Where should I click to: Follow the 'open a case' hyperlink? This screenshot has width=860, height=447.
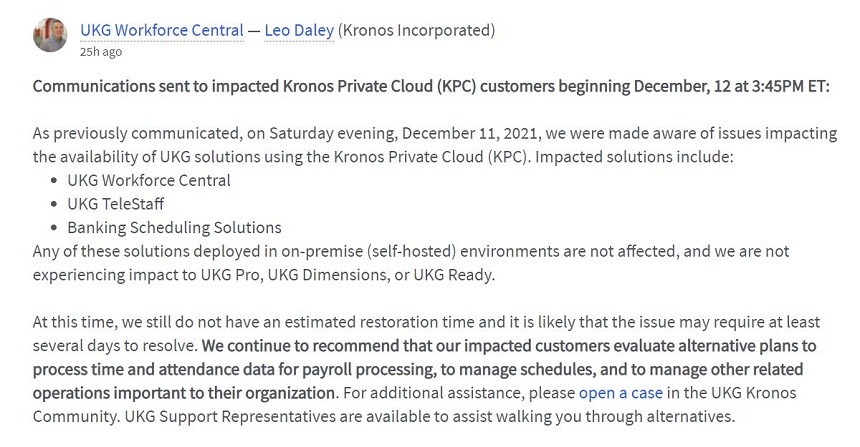click(x=621, y=393)
